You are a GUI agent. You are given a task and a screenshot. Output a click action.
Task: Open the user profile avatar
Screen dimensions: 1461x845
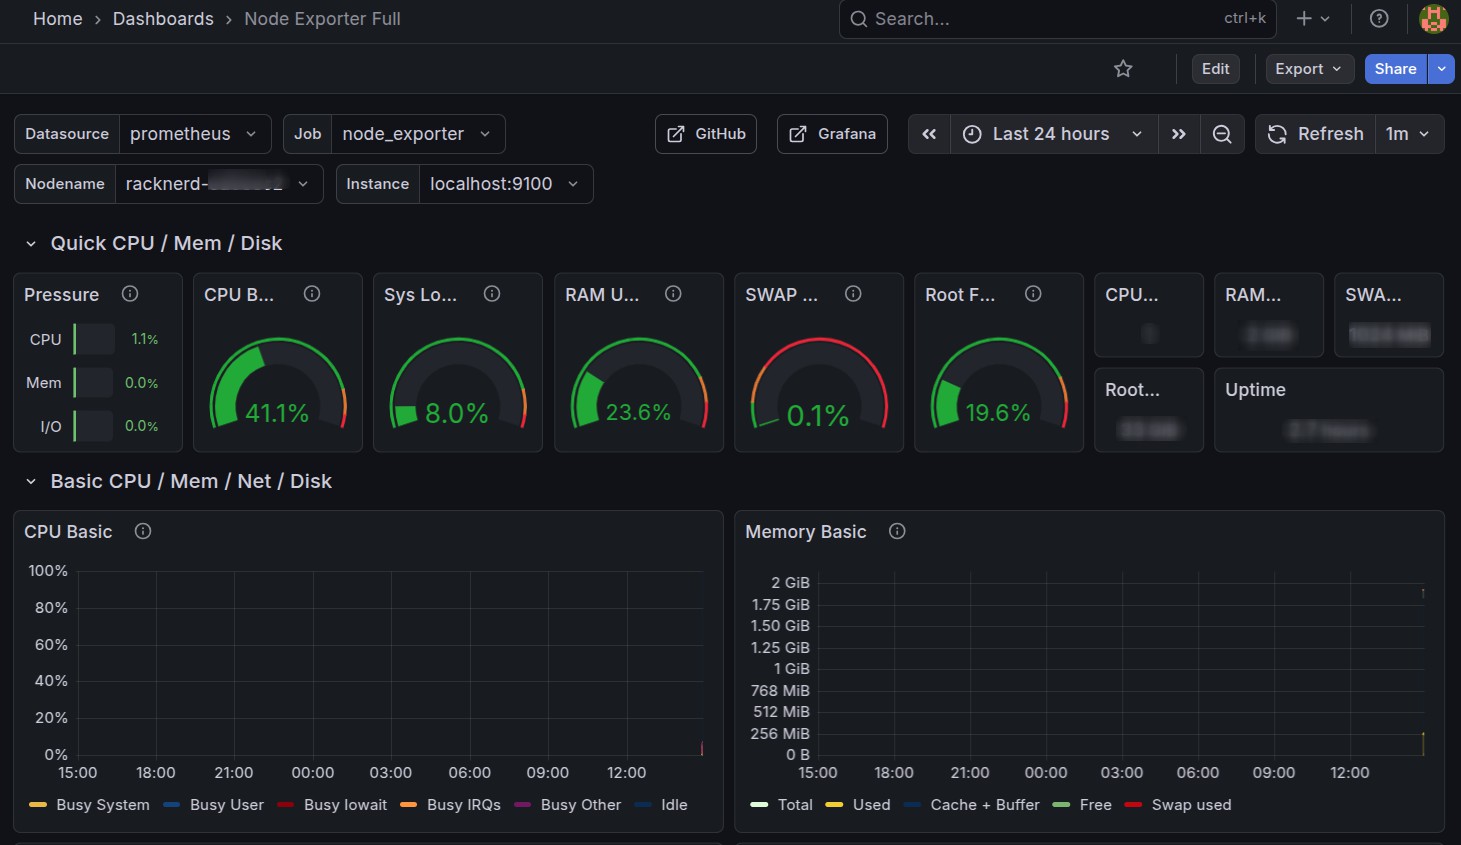click(1433, 19)
